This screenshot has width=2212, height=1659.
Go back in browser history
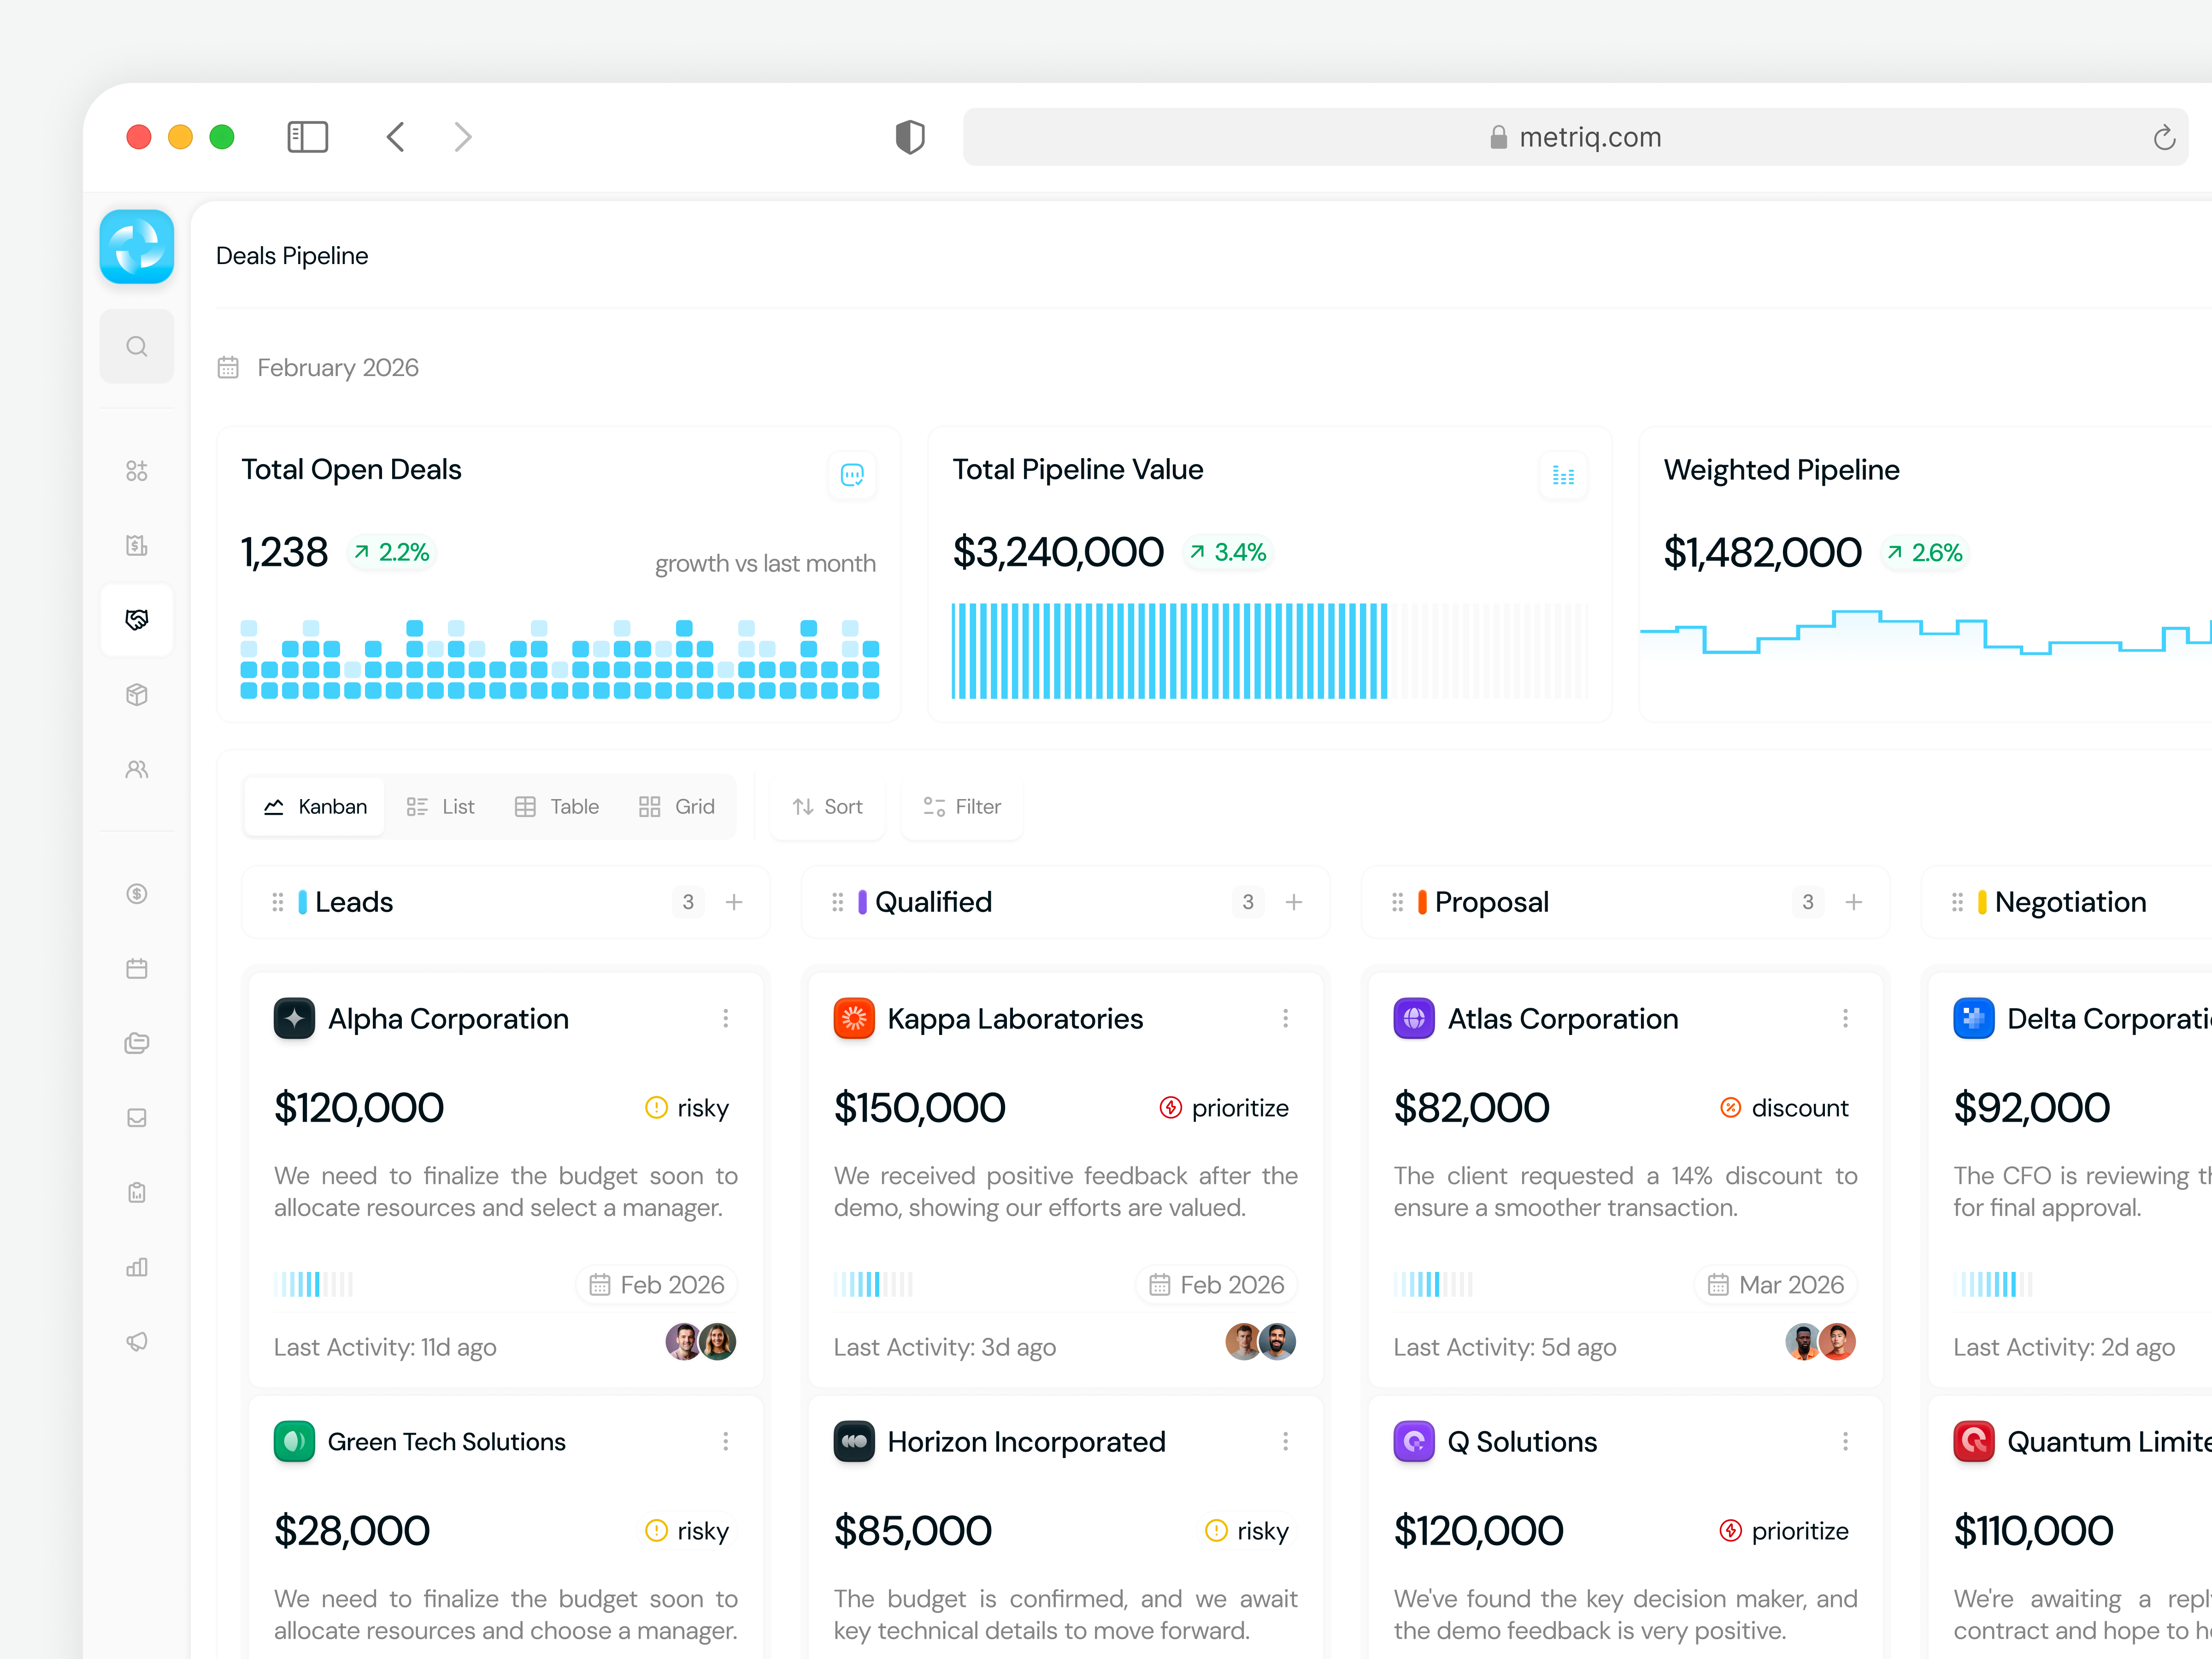point(396,137)
